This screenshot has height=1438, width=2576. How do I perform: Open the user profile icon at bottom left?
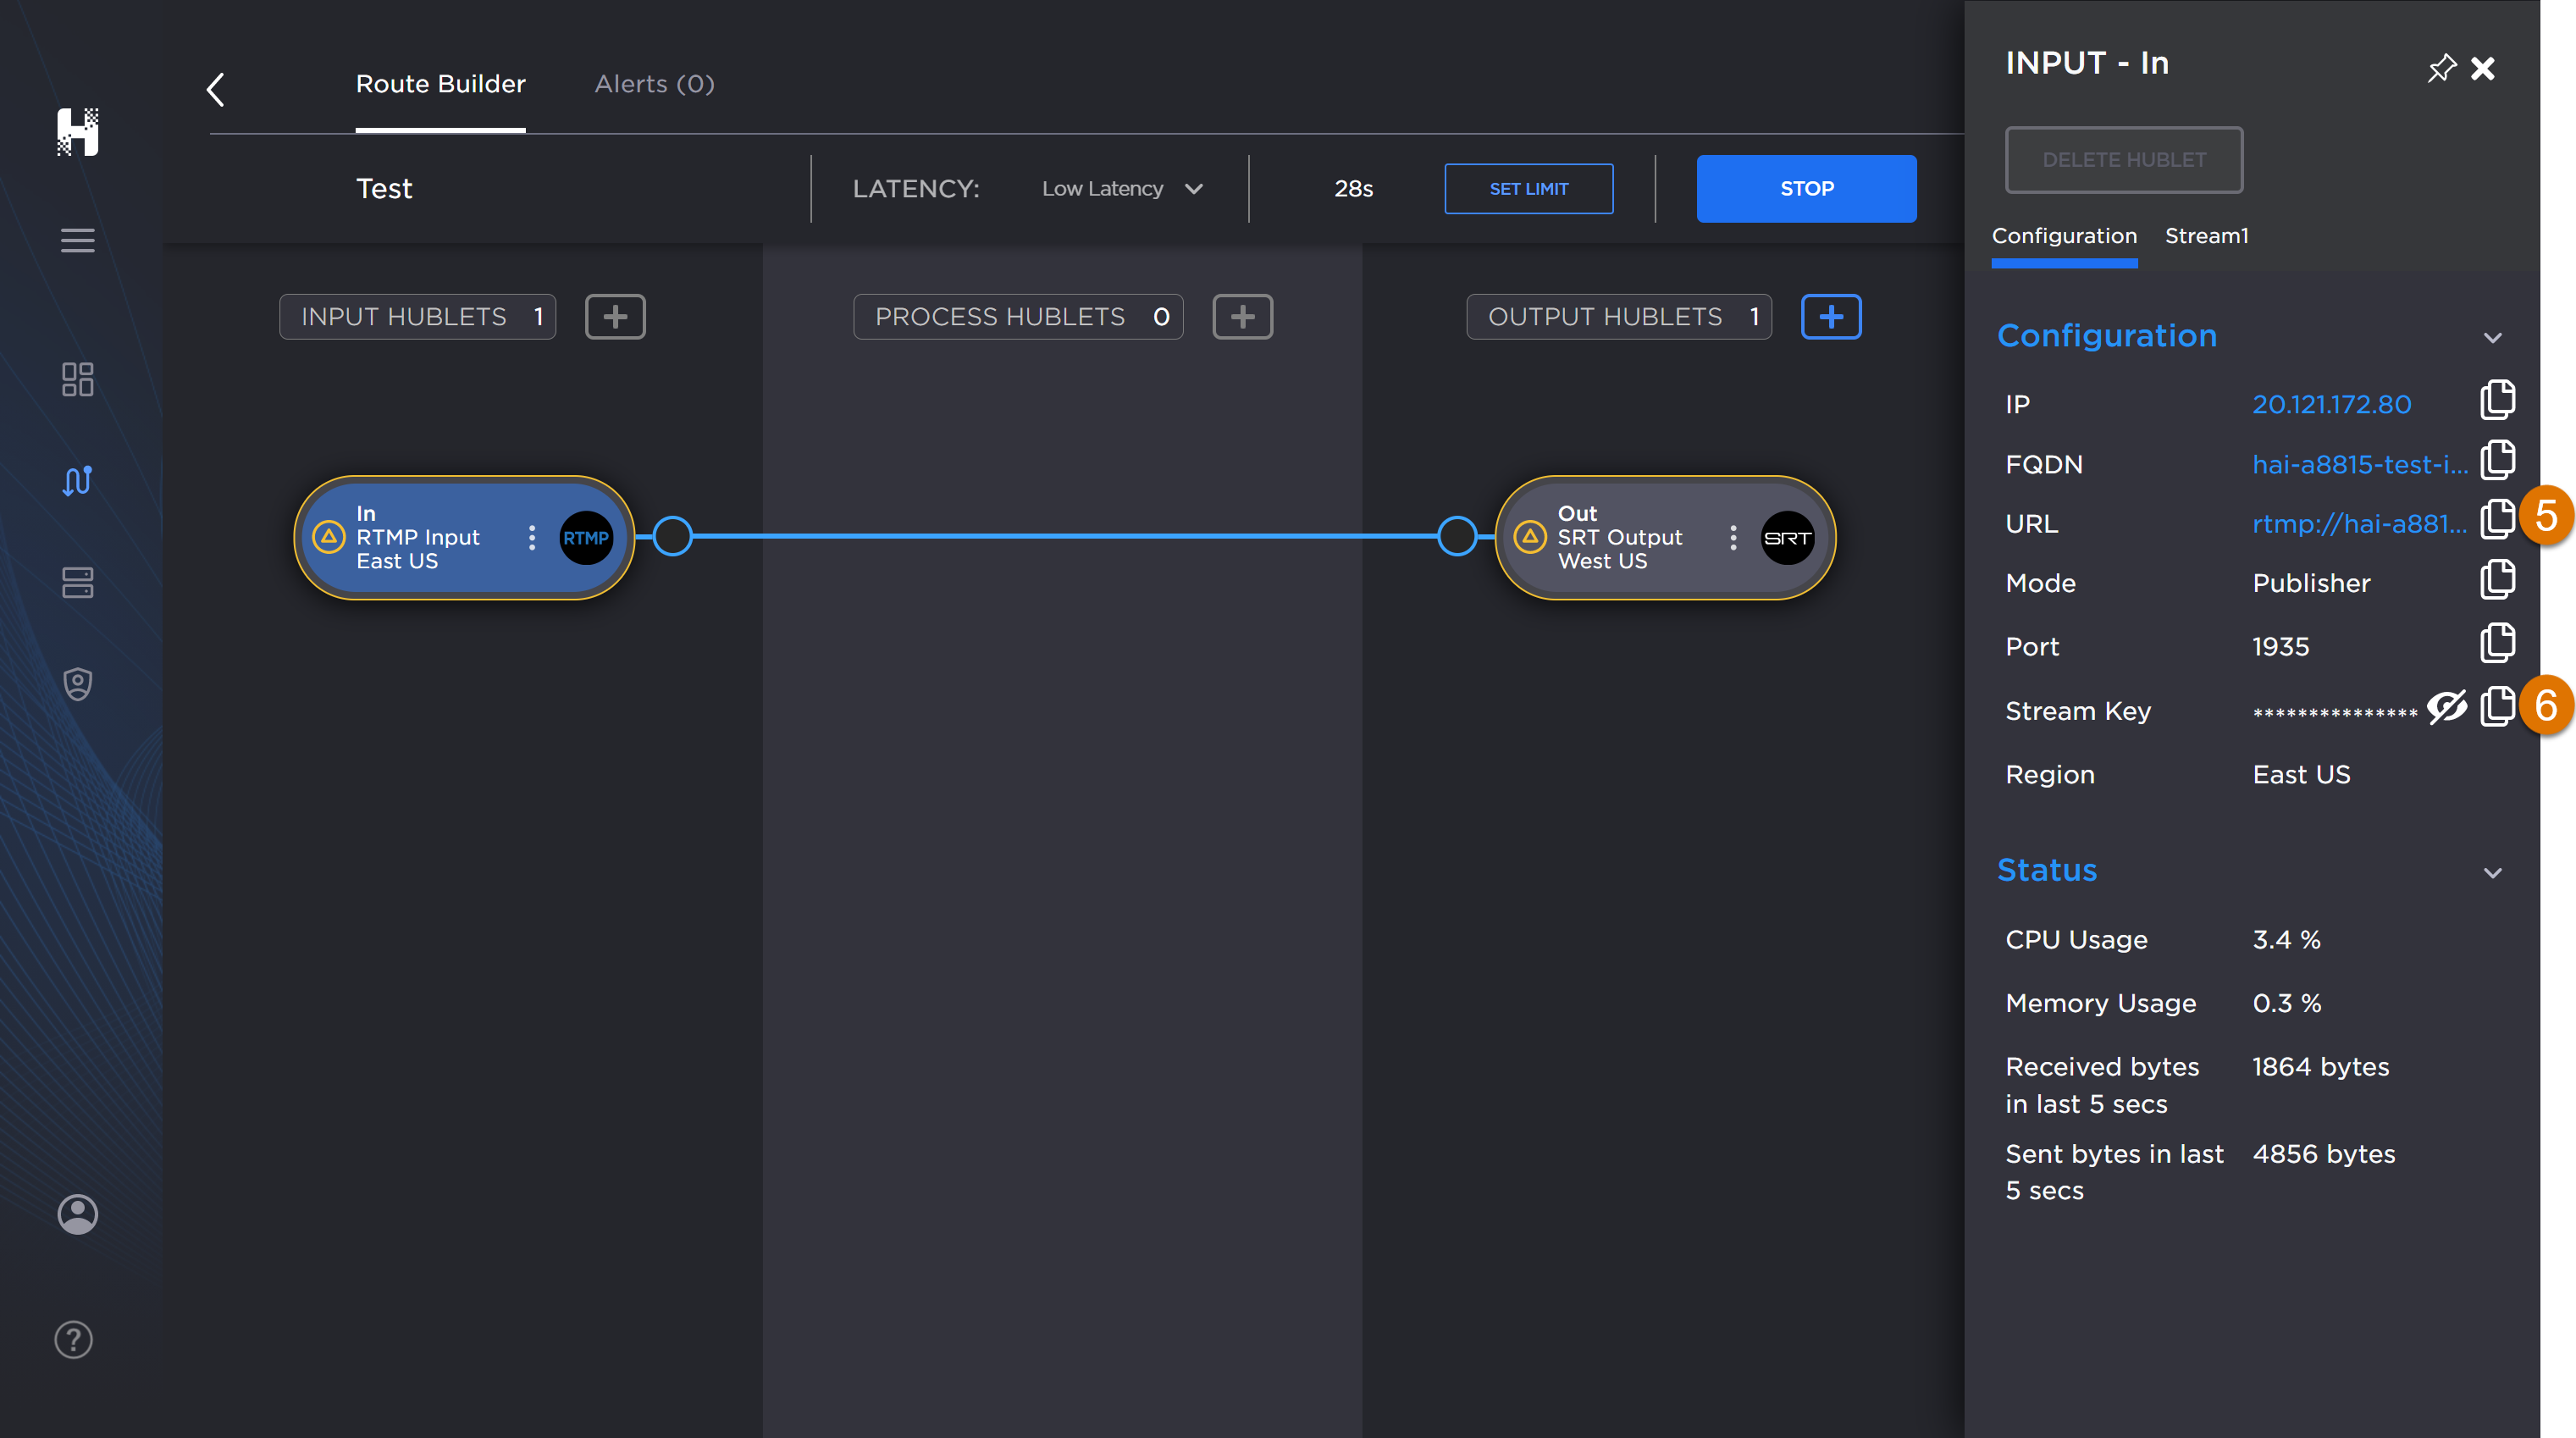point(77,1214)
